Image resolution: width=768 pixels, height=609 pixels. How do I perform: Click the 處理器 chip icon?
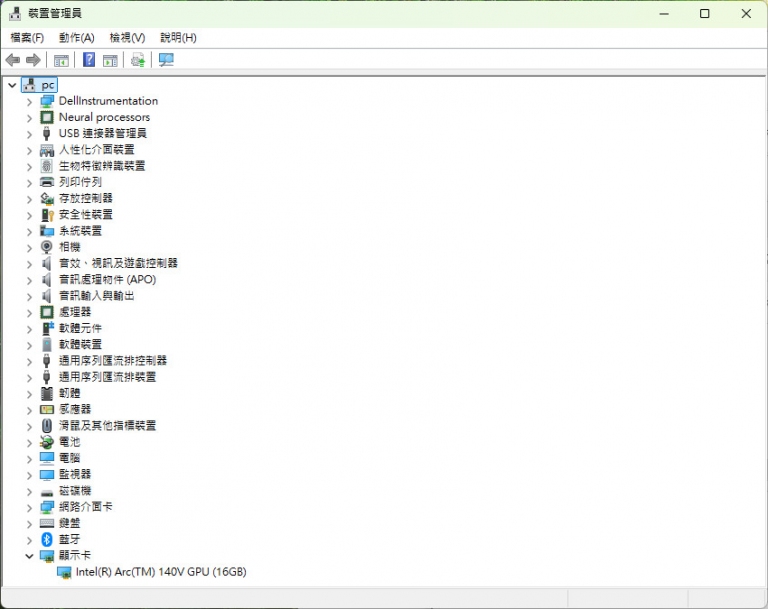coord(47,312)
